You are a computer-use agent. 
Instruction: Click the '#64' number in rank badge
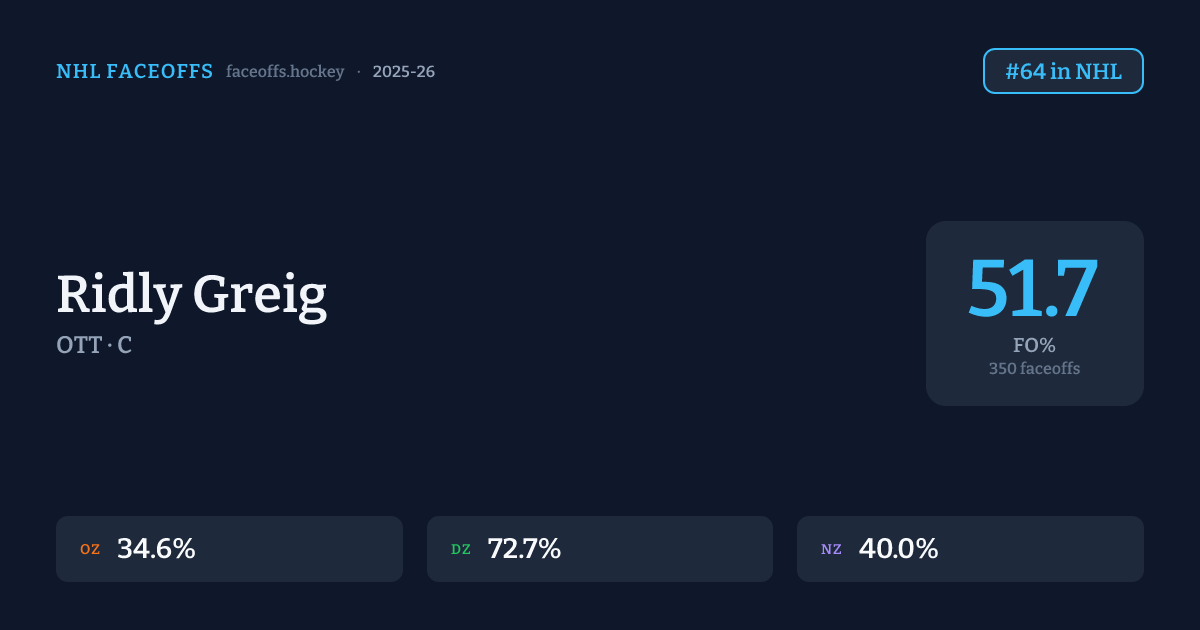(x=1025, y=71)
